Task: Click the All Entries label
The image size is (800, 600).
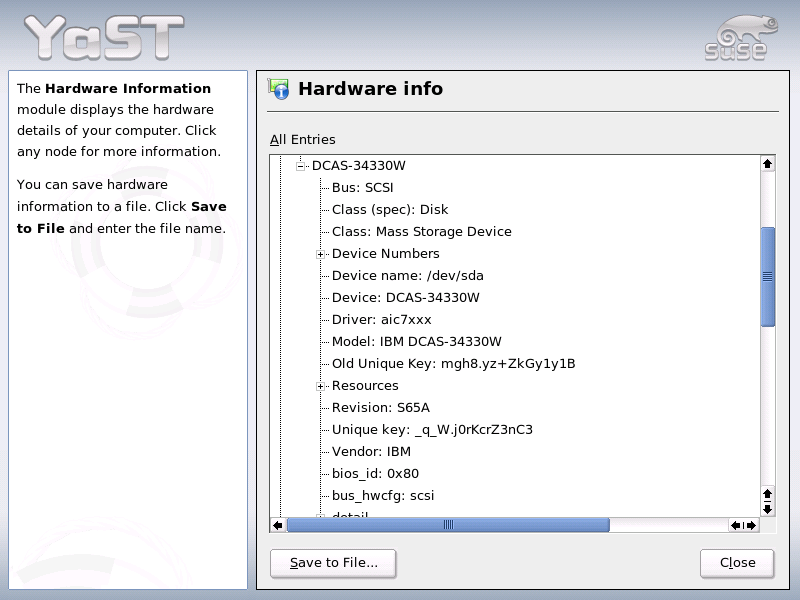Action: click(303, 140)
